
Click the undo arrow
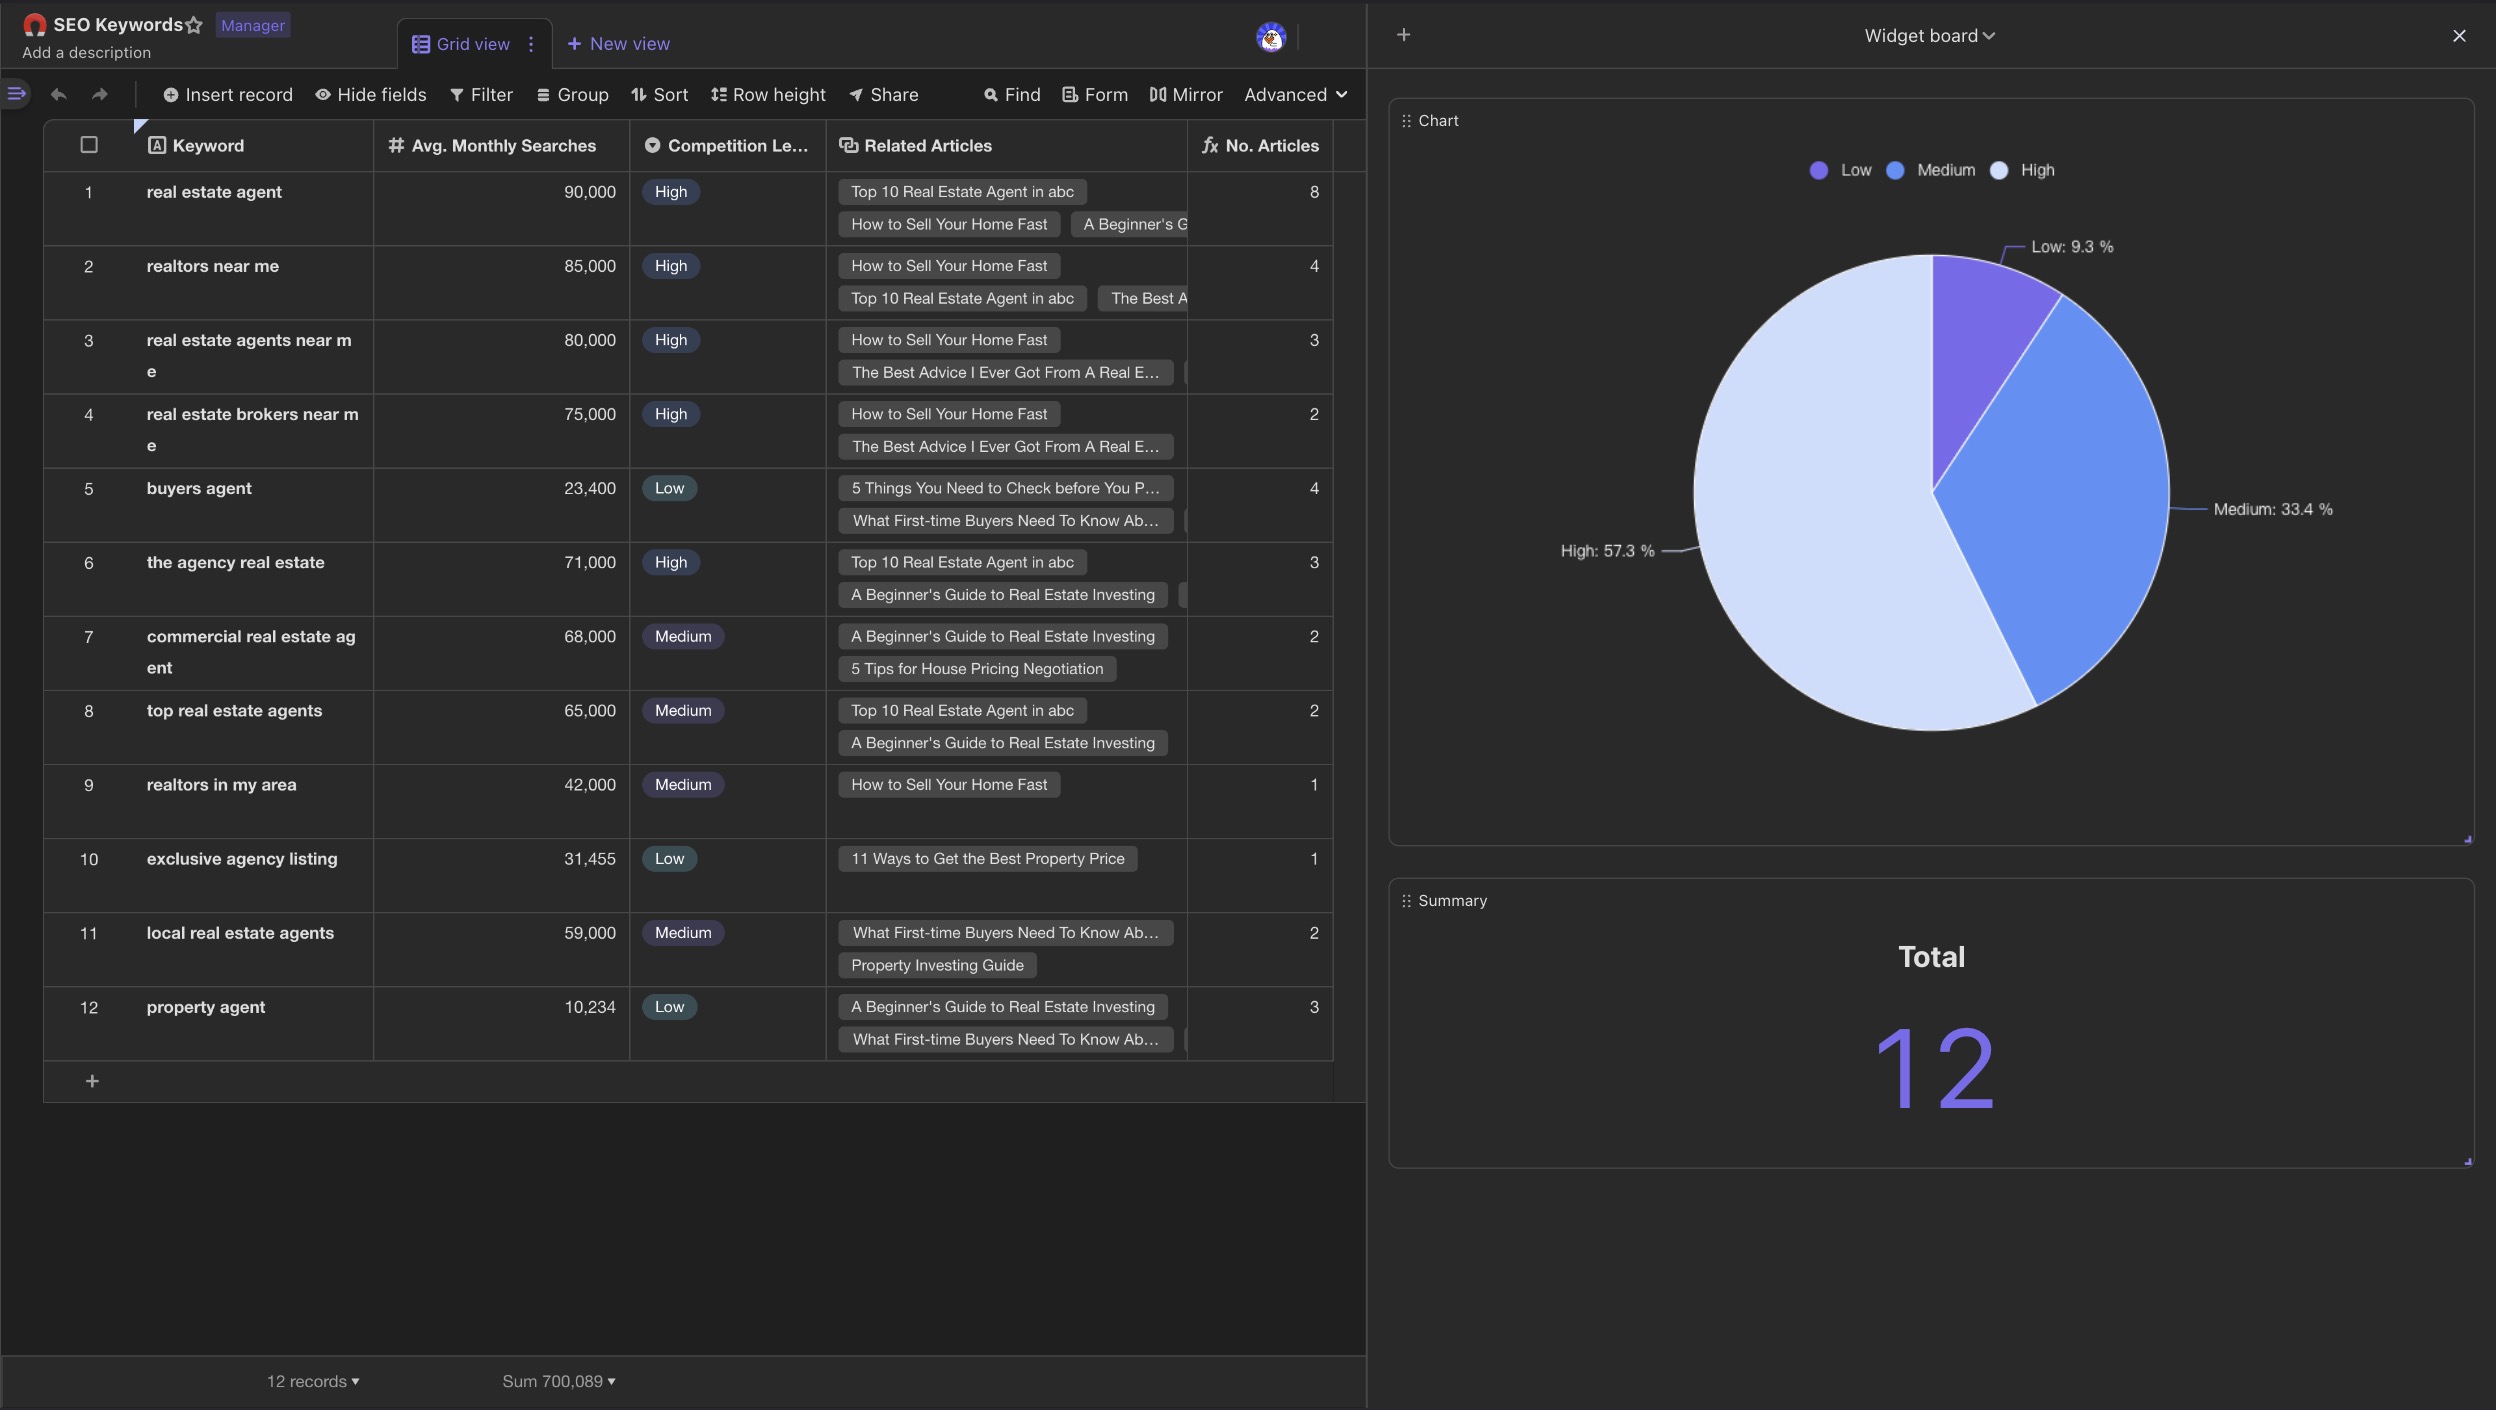(x=59, y=94)
